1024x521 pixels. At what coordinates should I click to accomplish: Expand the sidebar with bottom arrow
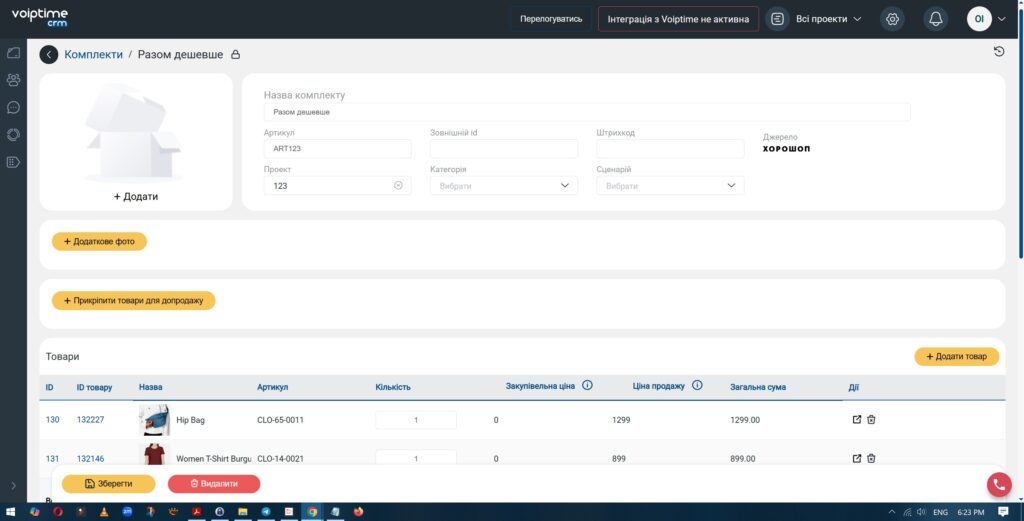coord(13,486)
